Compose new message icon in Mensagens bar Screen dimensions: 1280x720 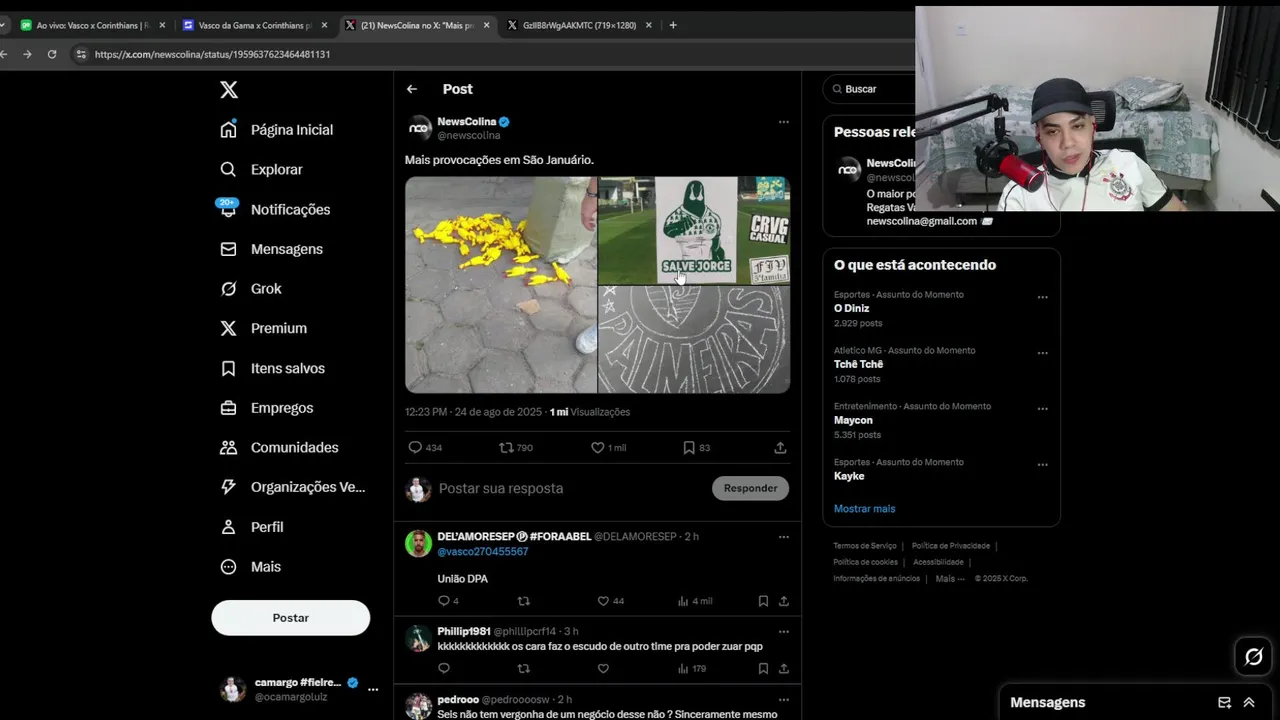click(1224, 702)
